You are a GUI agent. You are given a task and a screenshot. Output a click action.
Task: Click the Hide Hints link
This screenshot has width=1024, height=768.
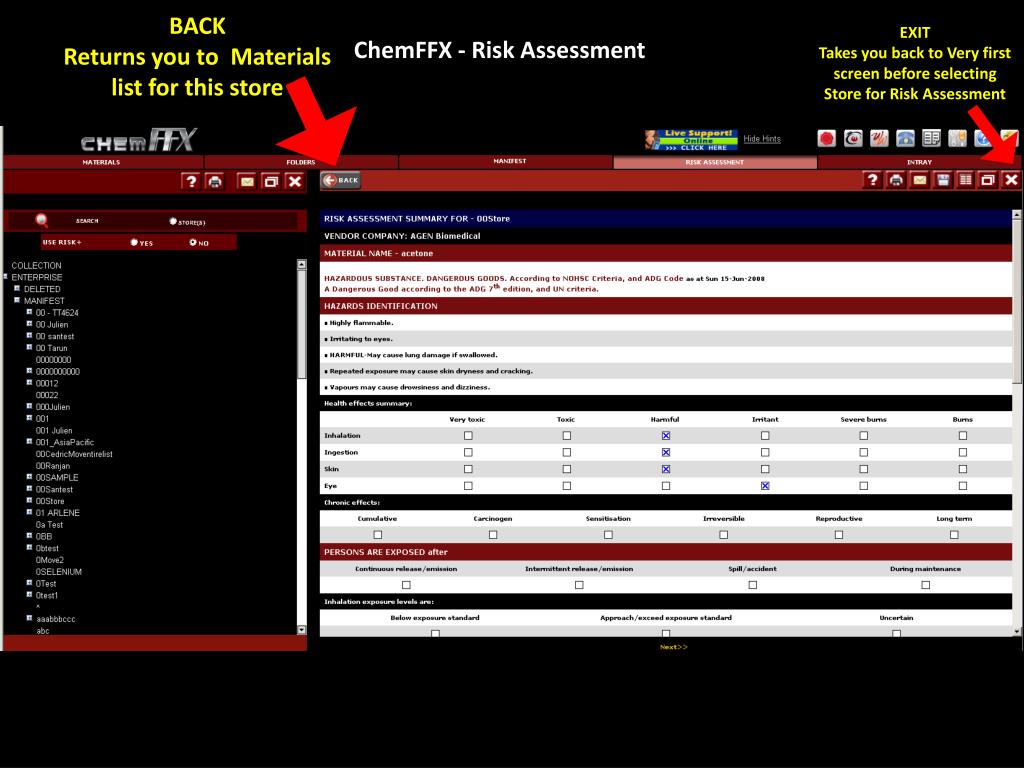pyautogui.click(x=761, y=138)
